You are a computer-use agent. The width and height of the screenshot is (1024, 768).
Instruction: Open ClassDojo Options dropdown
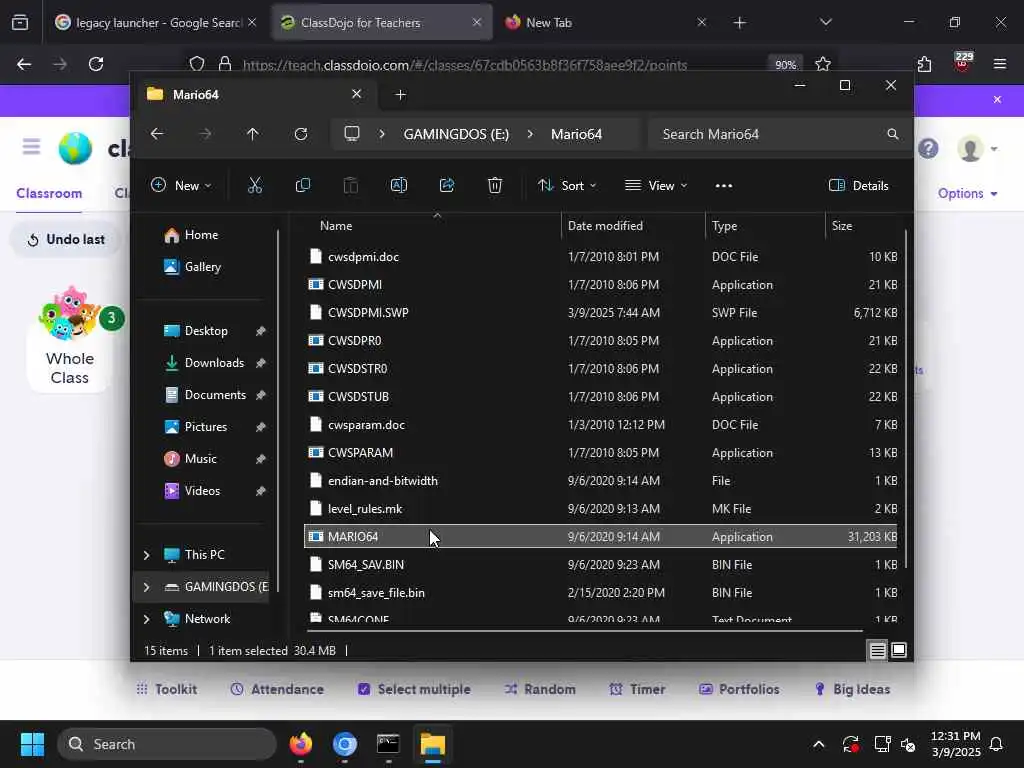[x=967, y=193]
